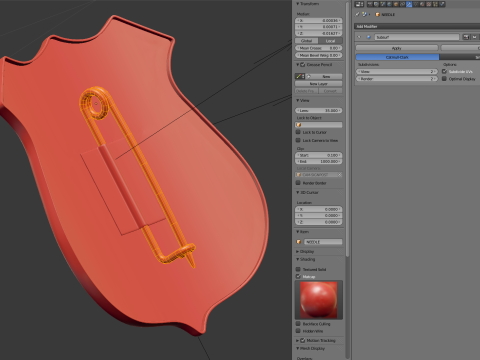Toggle the Matcap checkbox
The width and height of the screenshot is (480, 360).
click(298, 277)
